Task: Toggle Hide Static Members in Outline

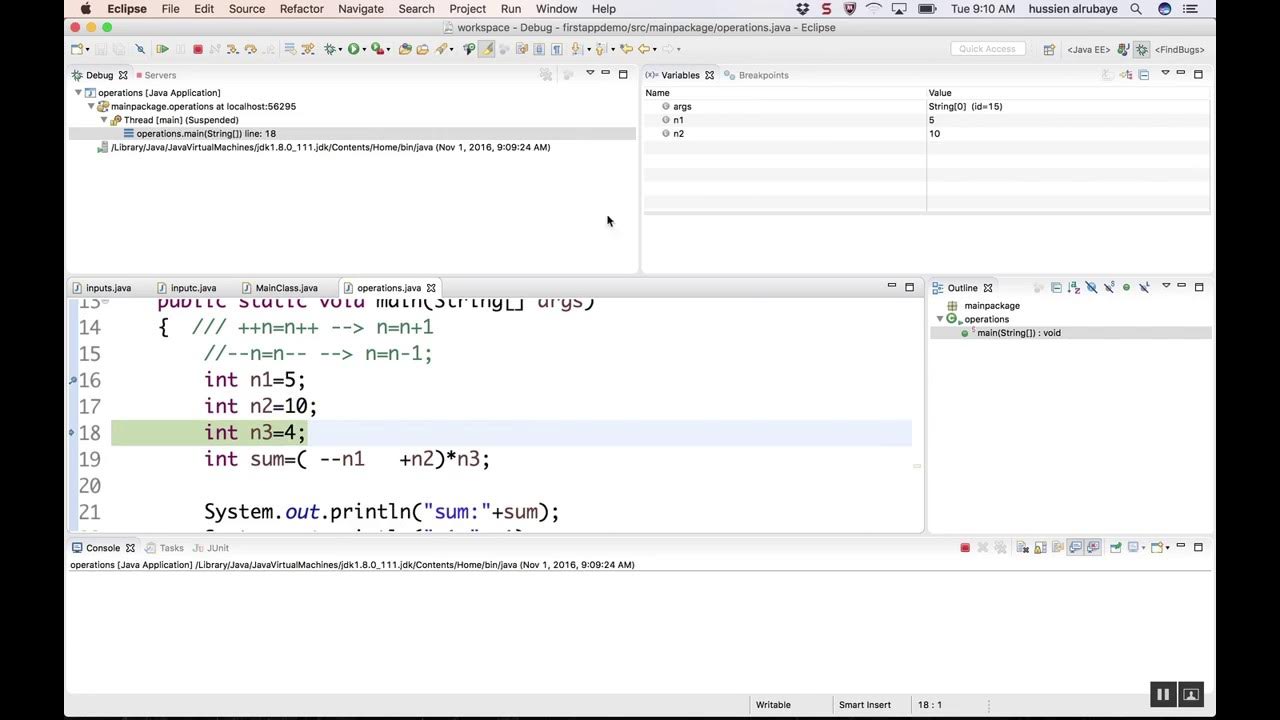Action: [1109, 287]
